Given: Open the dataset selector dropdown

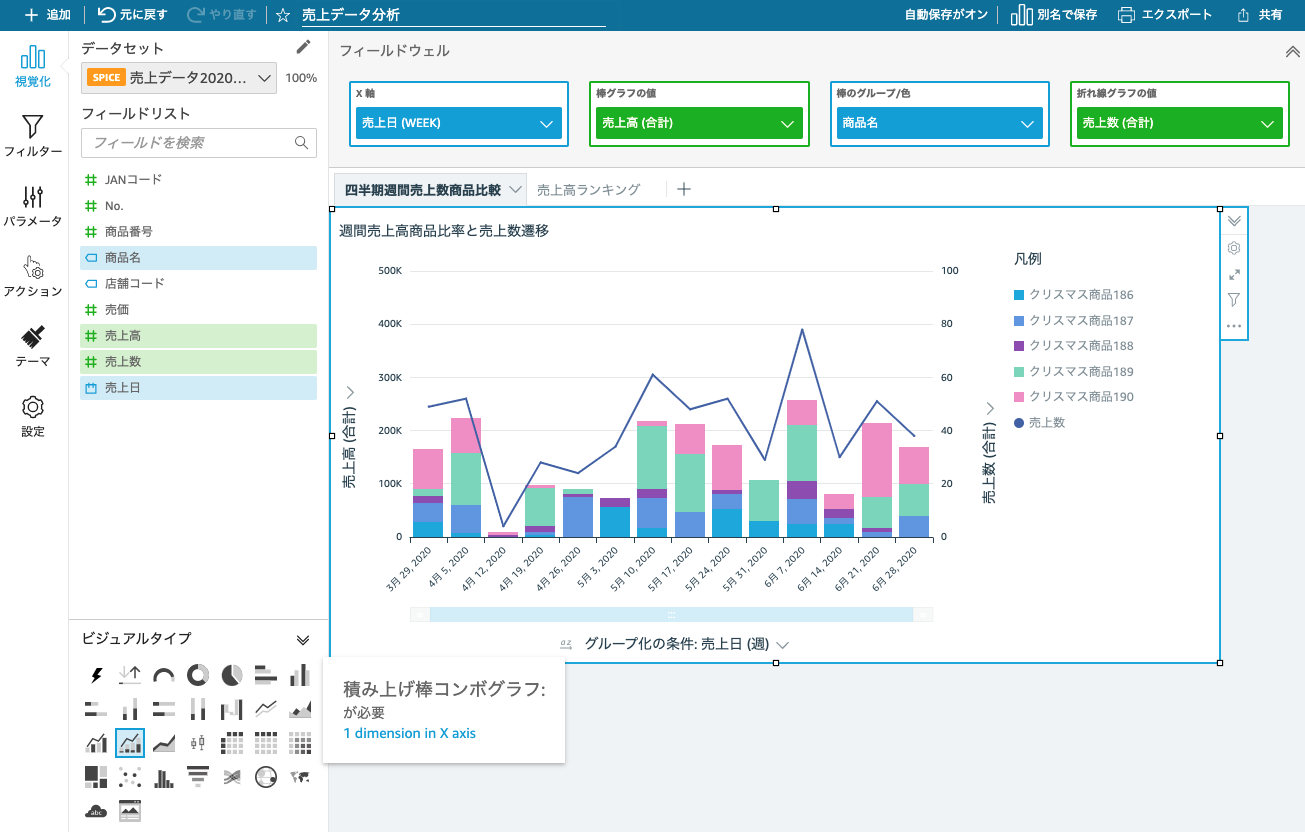Looking at the screenshot, I should pyautogui.click(x=179, y=77).
